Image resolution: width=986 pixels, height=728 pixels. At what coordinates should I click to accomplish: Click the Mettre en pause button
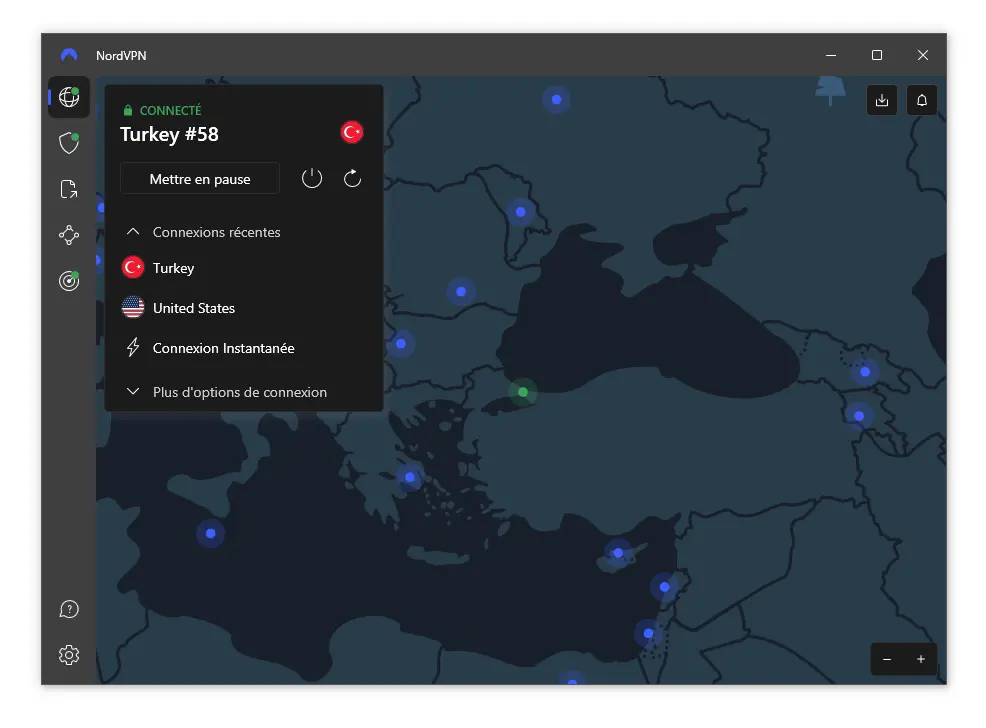coord(200,179)
